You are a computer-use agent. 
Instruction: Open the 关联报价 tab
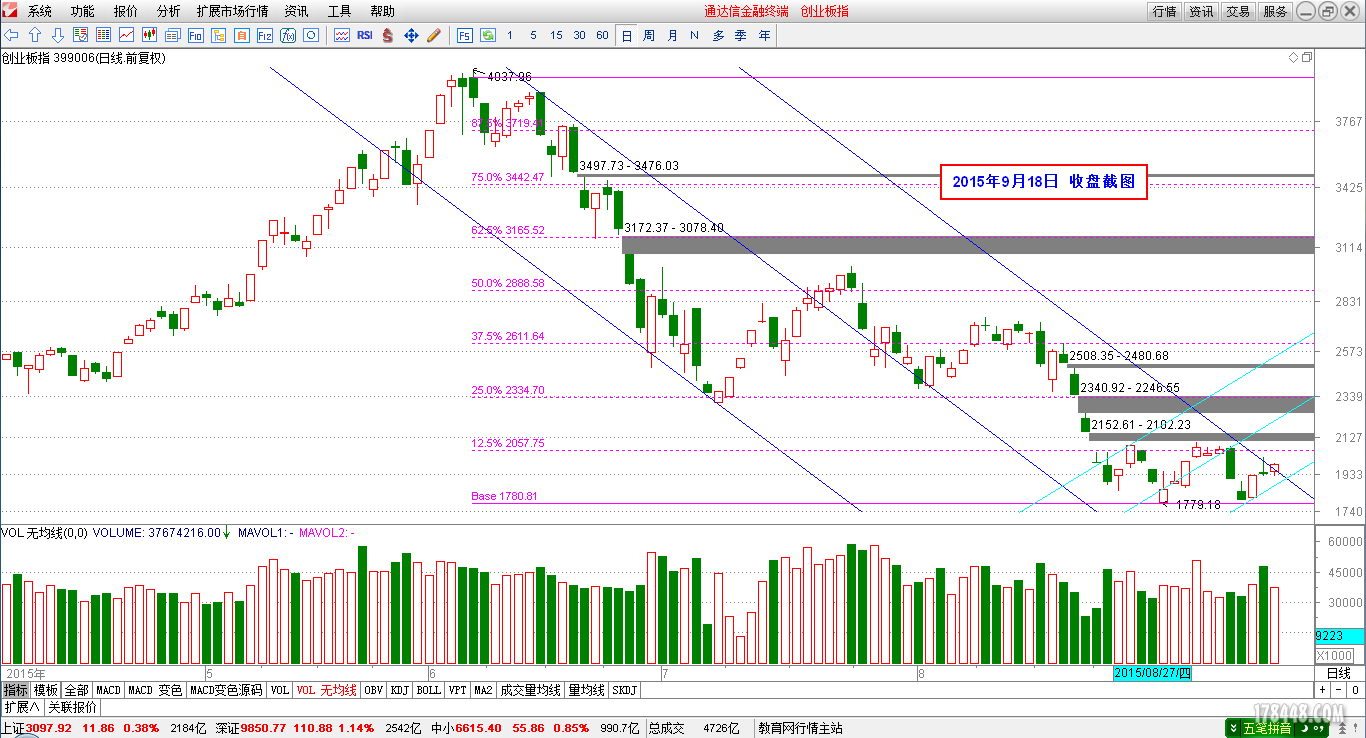coord(72,706)
